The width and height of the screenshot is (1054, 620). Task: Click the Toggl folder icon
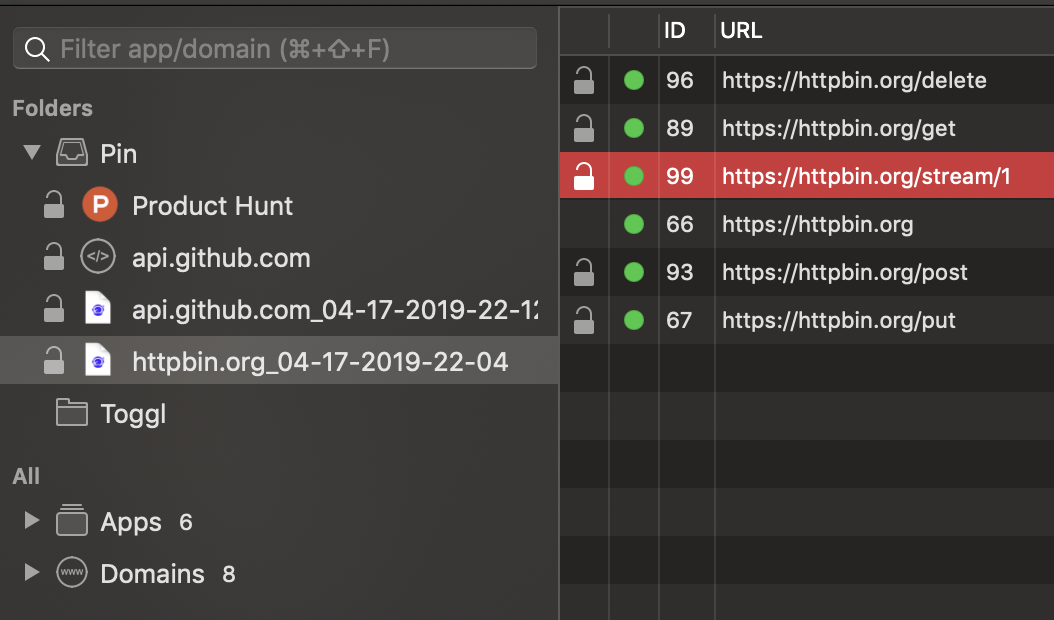pyautogui.click(x=71, y=413)
